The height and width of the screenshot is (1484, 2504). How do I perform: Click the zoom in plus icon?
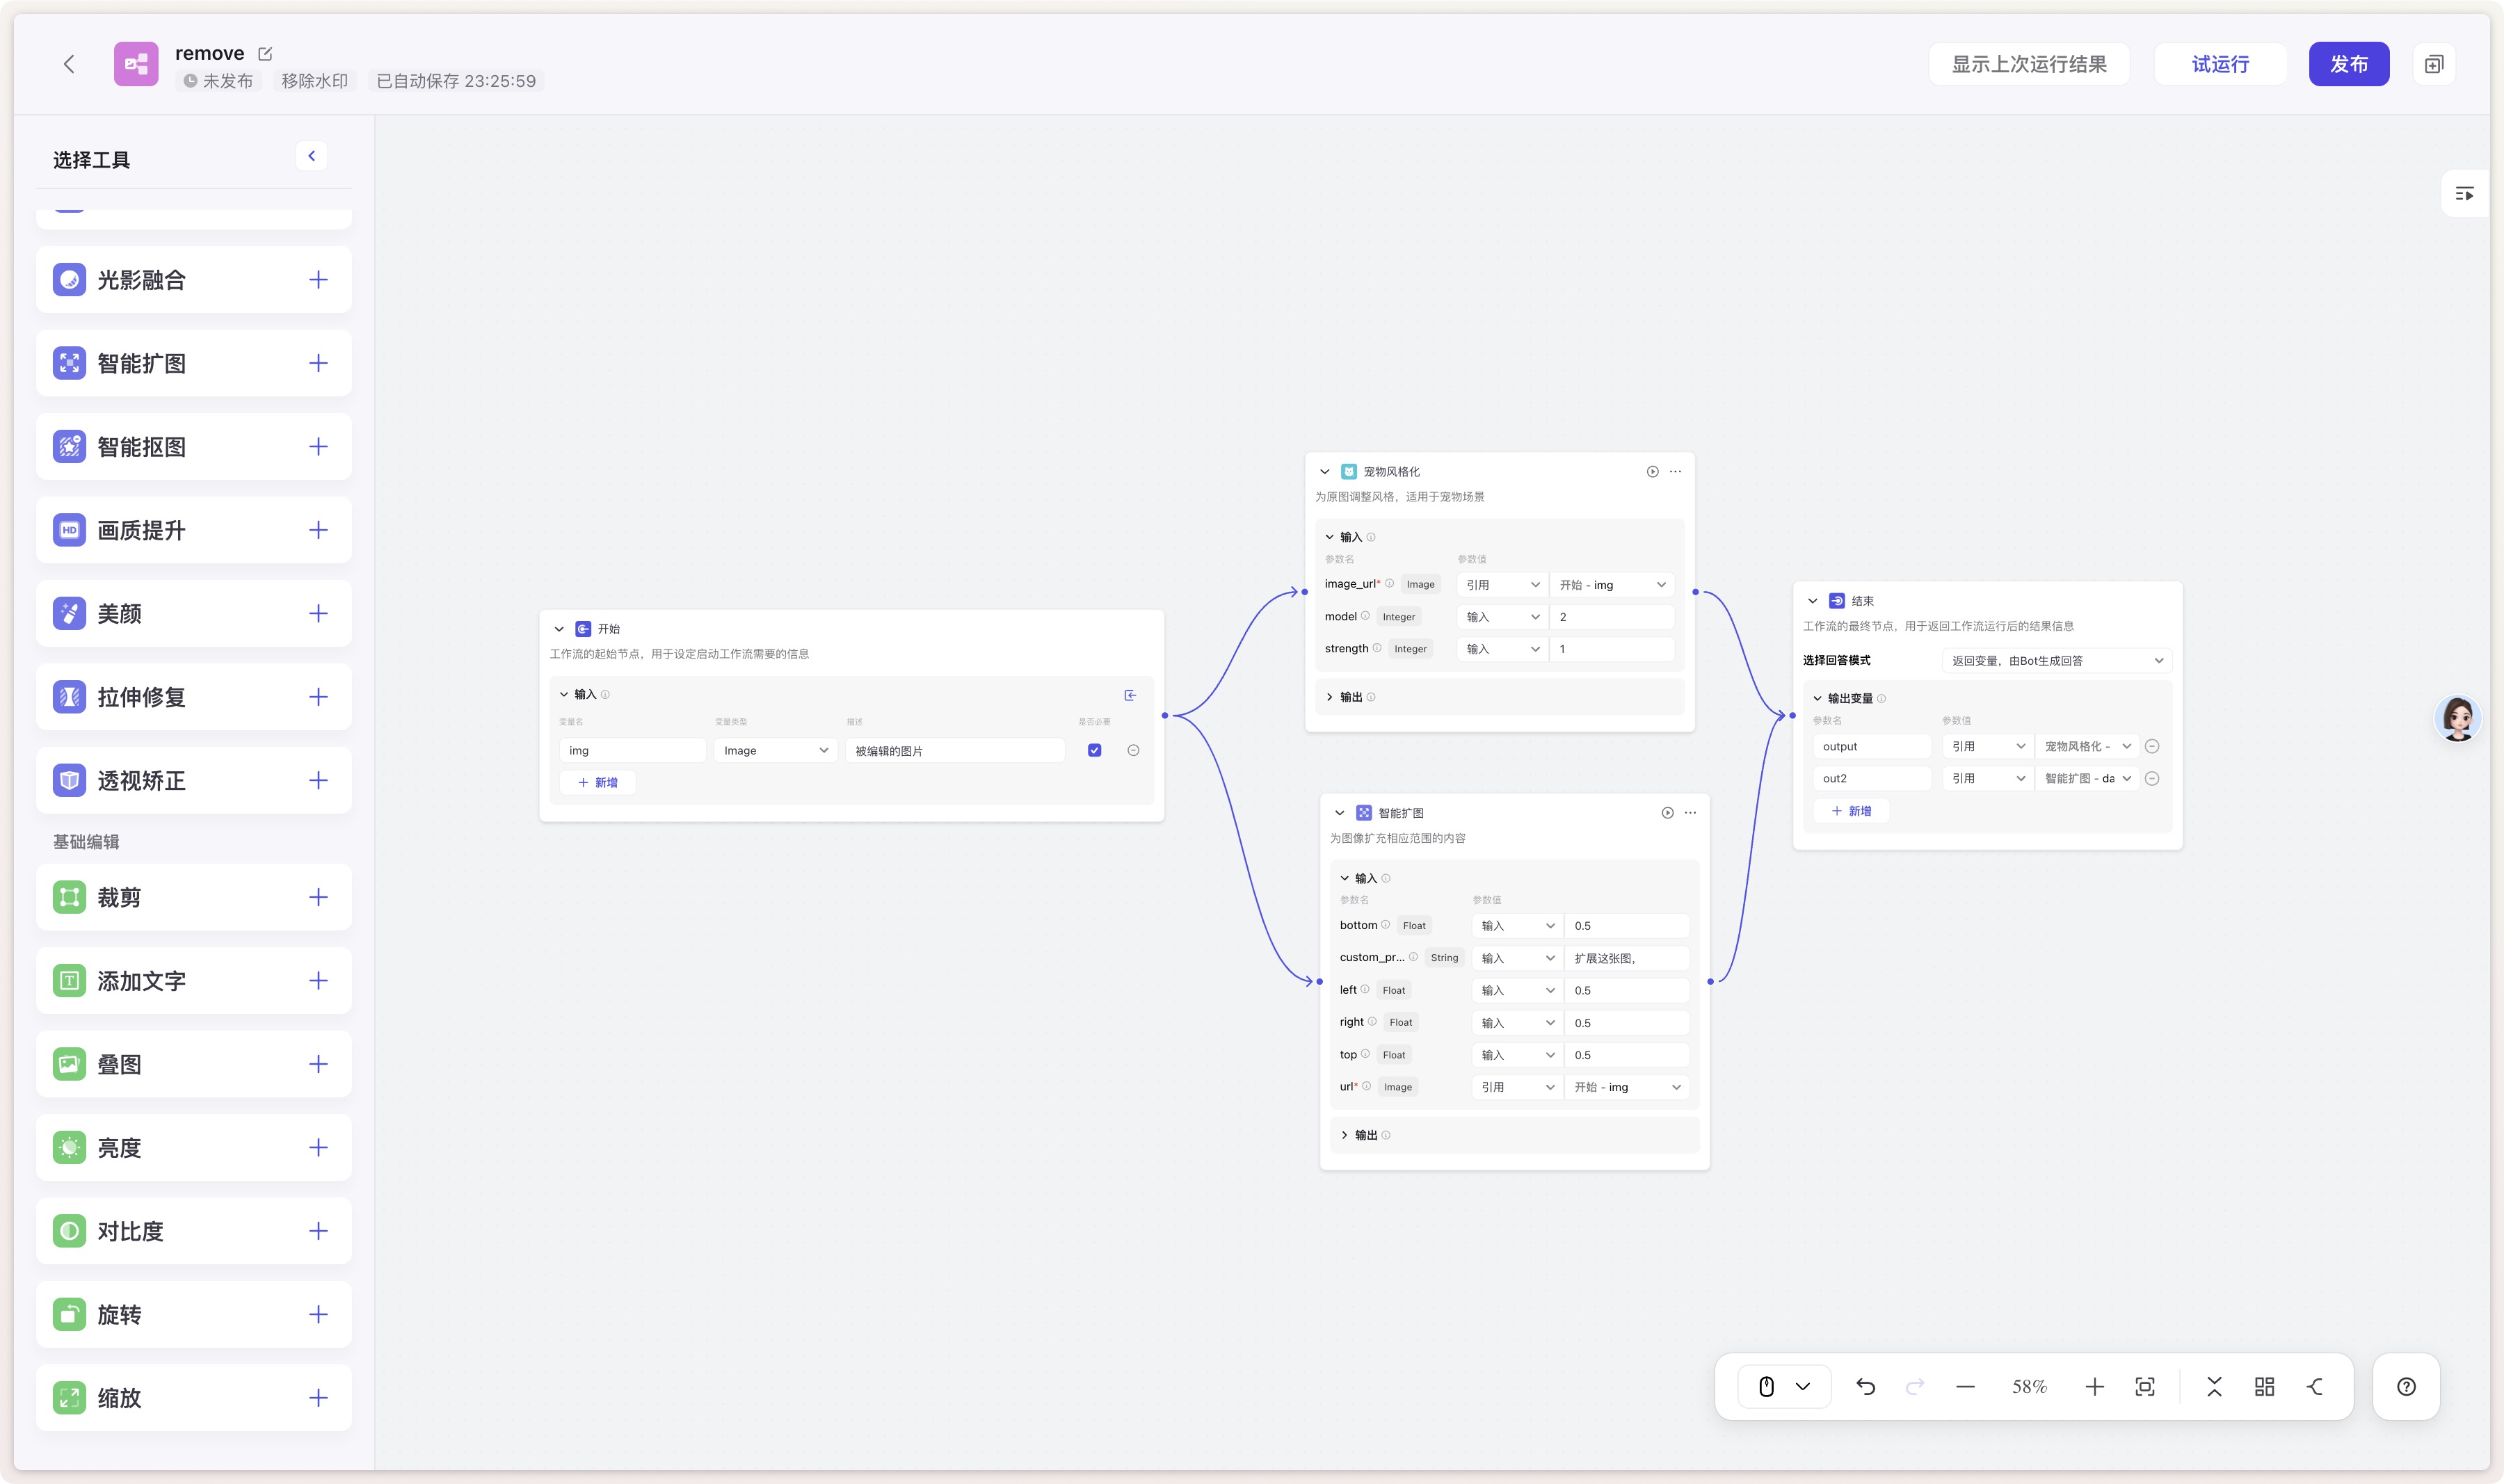coord(2094,1386)
